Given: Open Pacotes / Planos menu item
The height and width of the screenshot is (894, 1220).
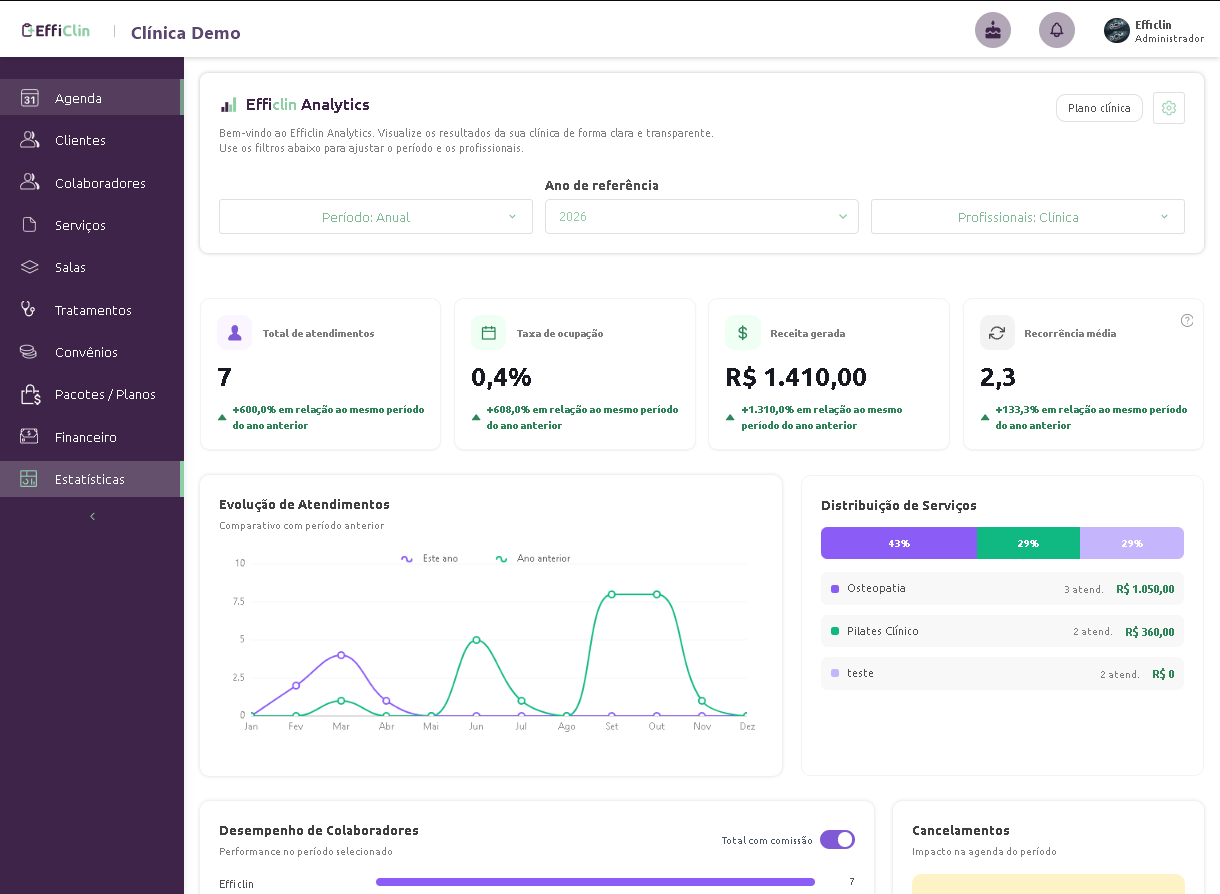Looking at the screenshot, I should pyautogui.click(x=92, y=394).
